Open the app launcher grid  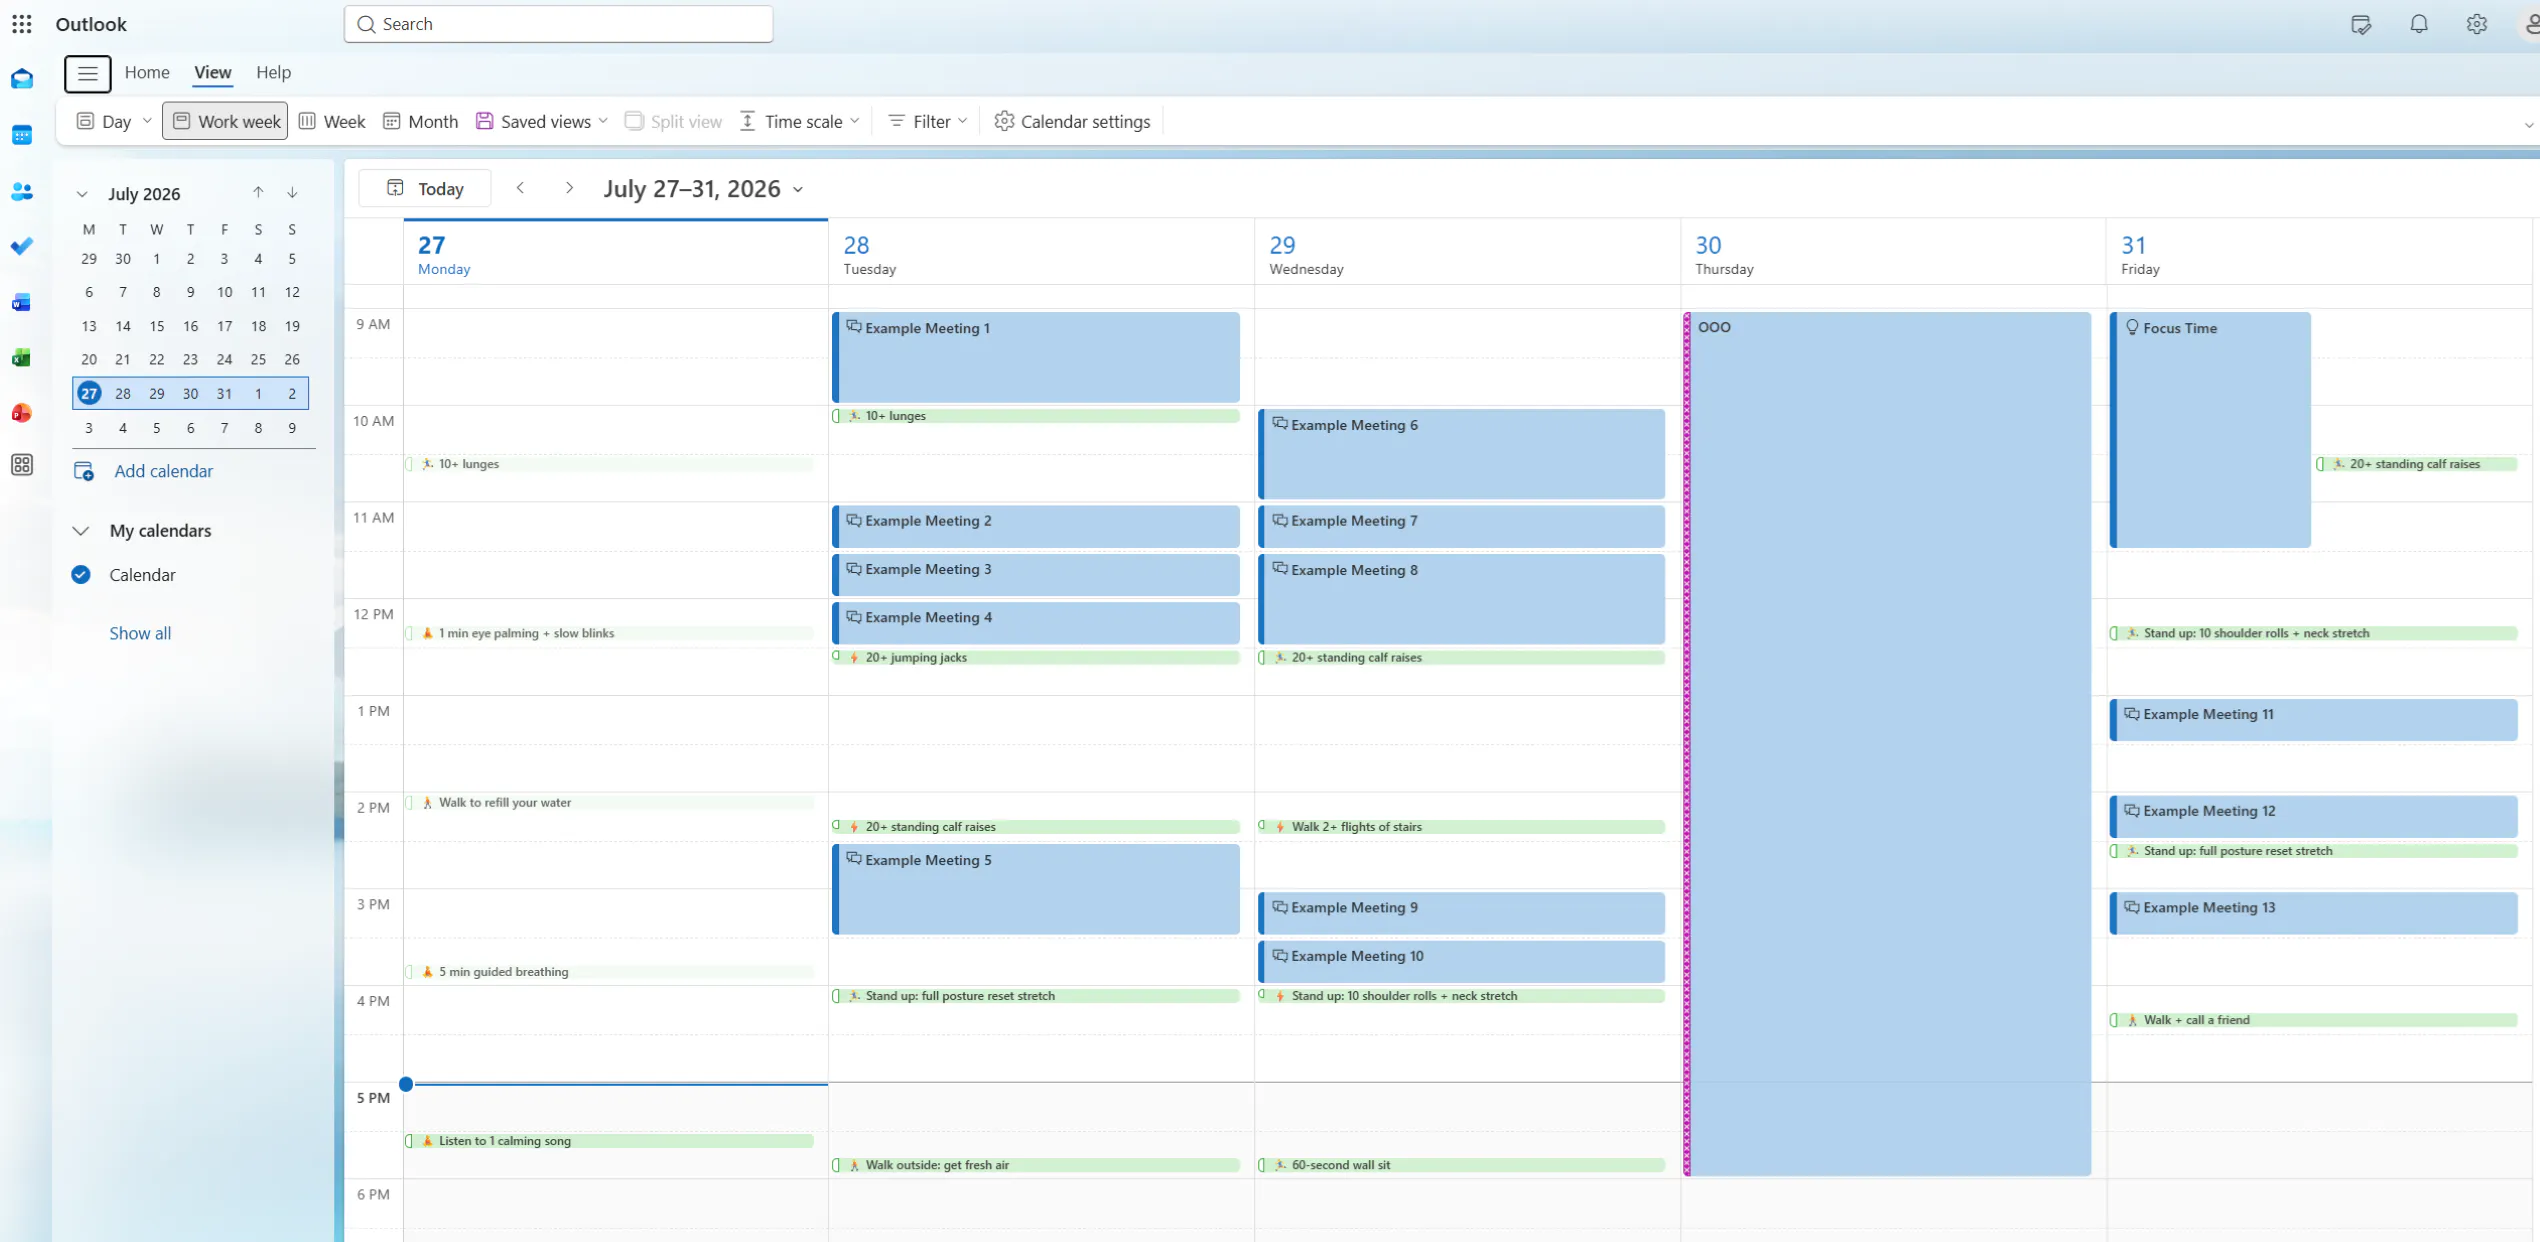point(22,24)
